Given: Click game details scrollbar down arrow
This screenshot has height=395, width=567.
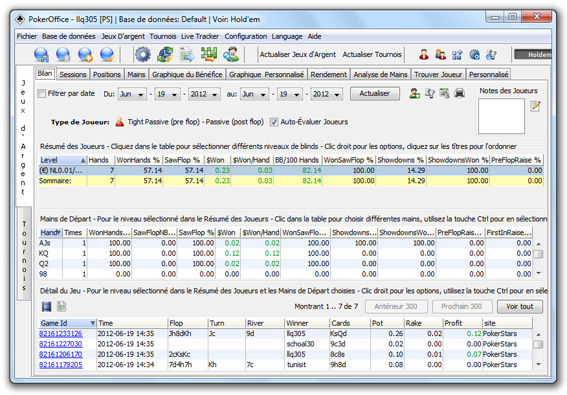Looking at the screenshot, I should click(x=538, y=364).
